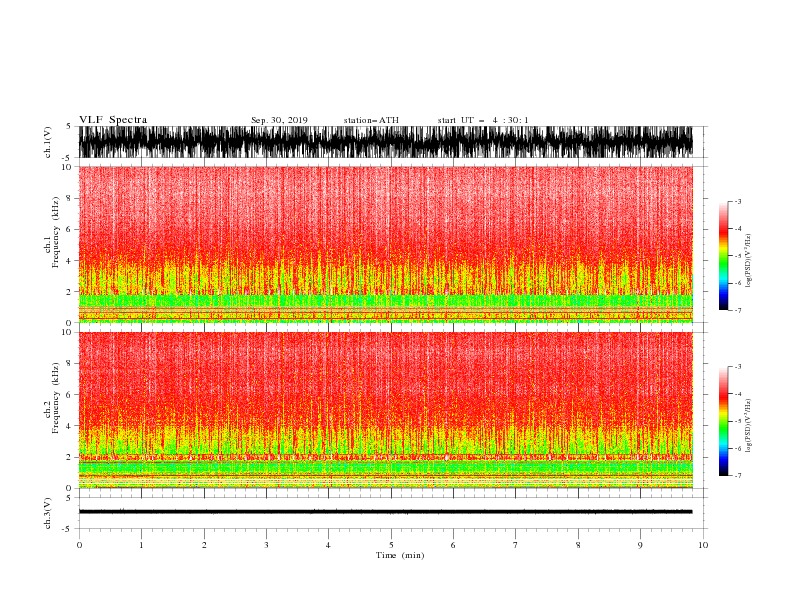Viewport: 792px width, 612px height.
Task: Click the "5" tick on the time axis
Action: tap(391, 545)
